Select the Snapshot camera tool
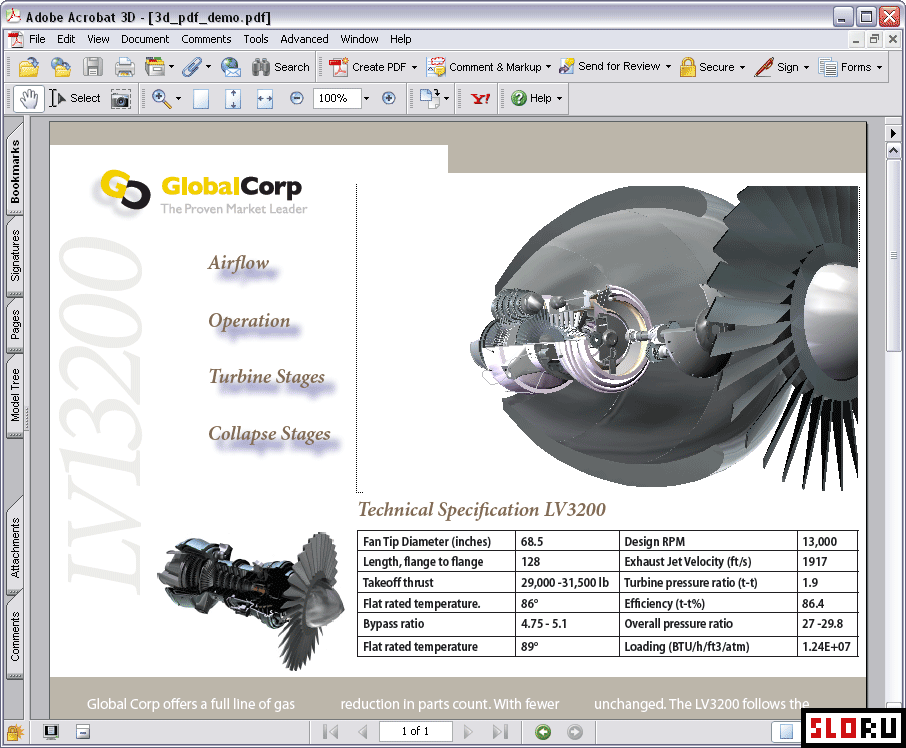The image size is (906, 748). click(x=120, y=99)
